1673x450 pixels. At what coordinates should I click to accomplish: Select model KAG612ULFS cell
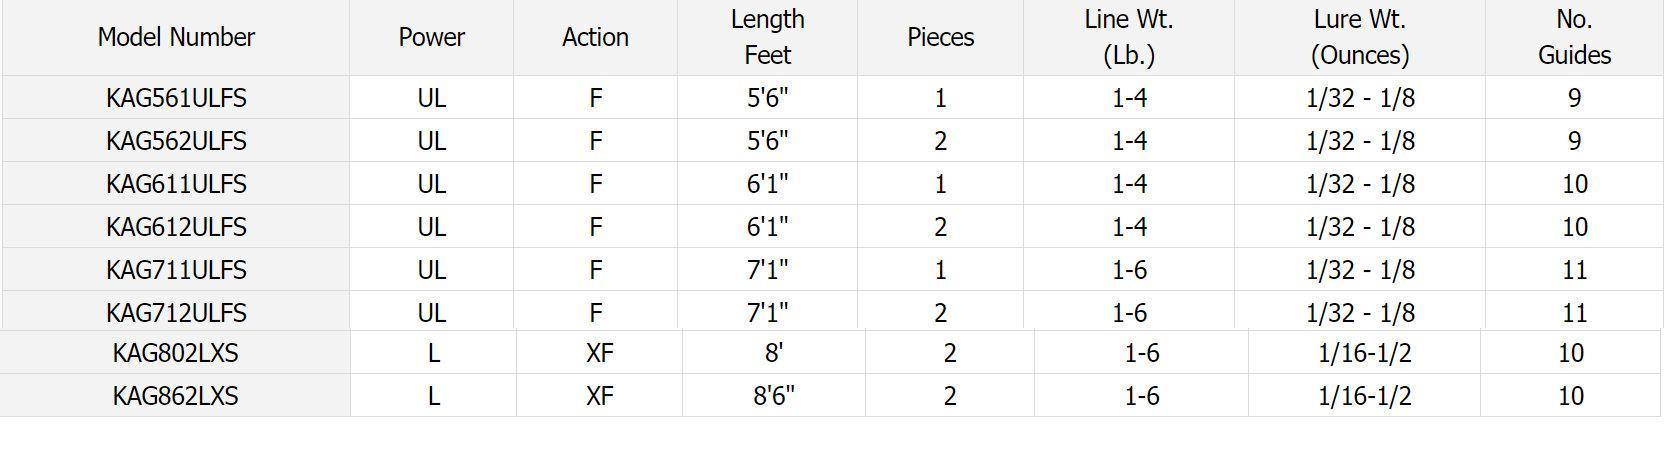point(176,227)
